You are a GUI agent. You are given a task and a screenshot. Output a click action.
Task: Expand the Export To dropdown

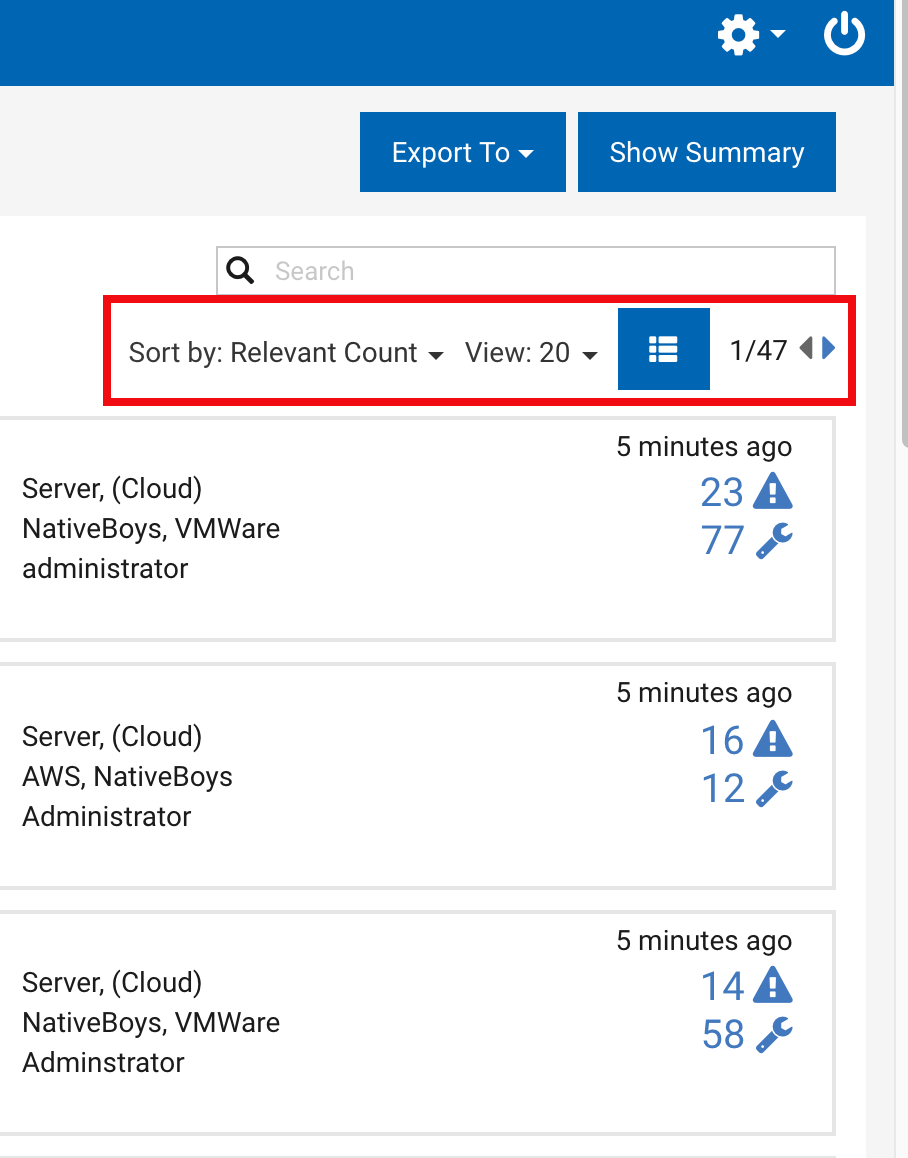[462, 152]
